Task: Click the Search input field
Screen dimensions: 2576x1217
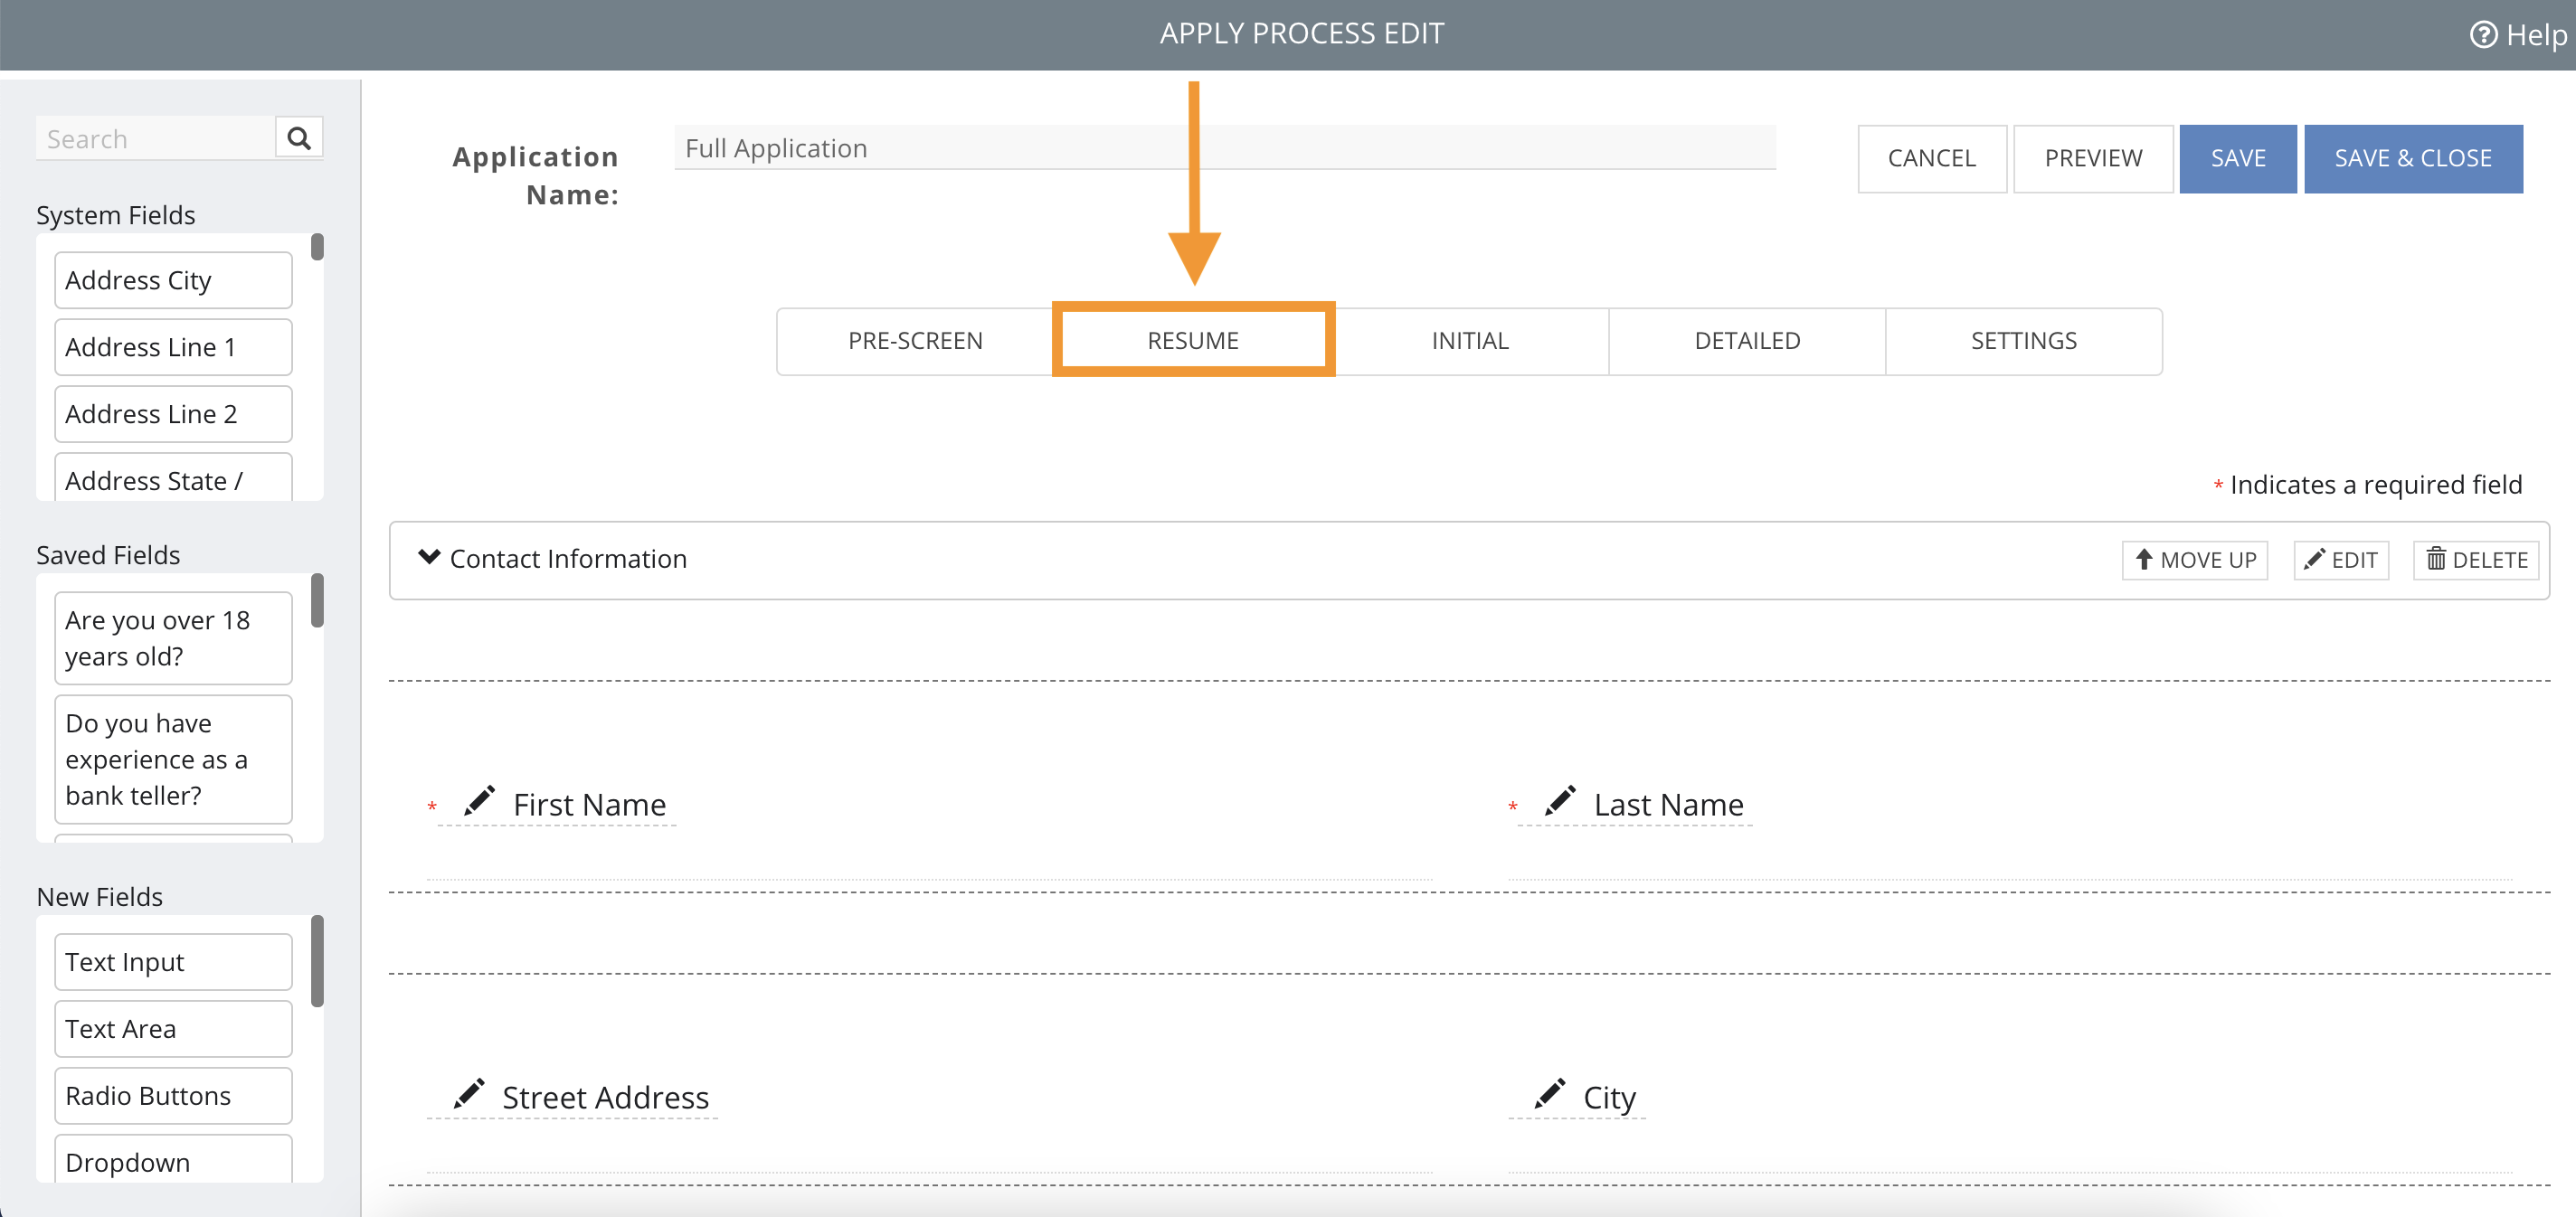Action: click(155, 138)
